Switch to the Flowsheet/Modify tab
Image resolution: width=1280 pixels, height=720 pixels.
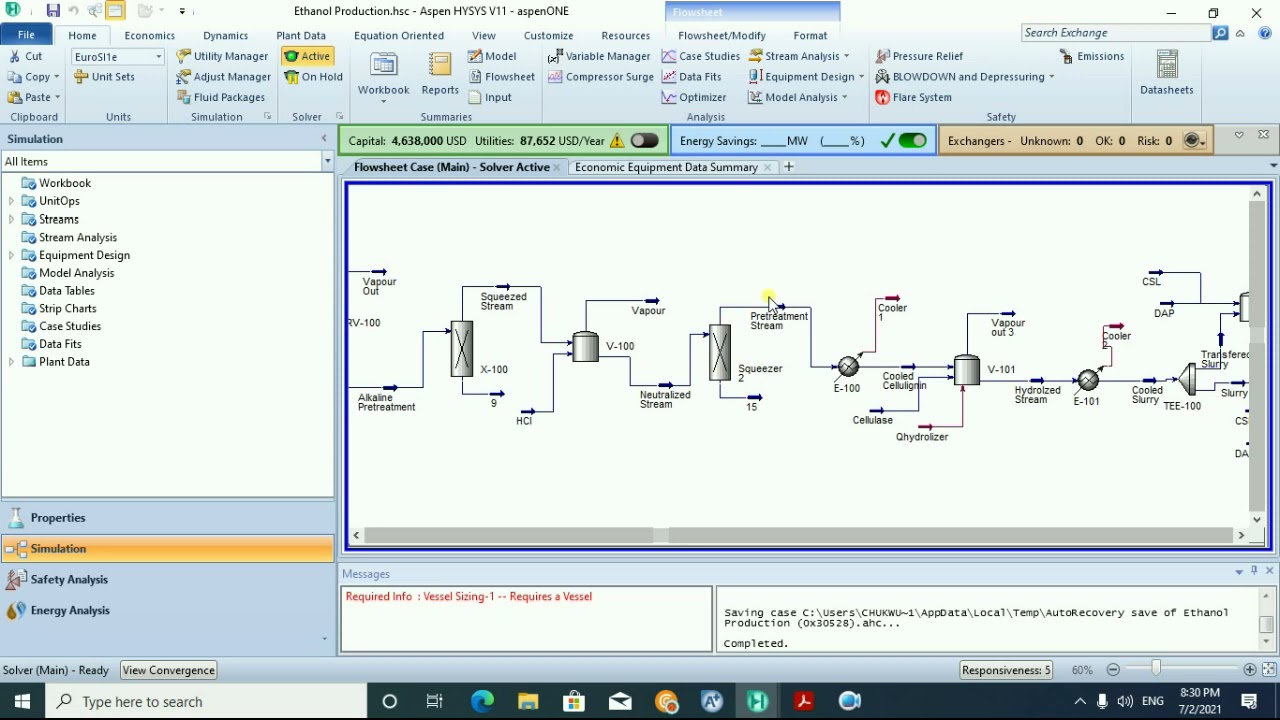[721, 35]
